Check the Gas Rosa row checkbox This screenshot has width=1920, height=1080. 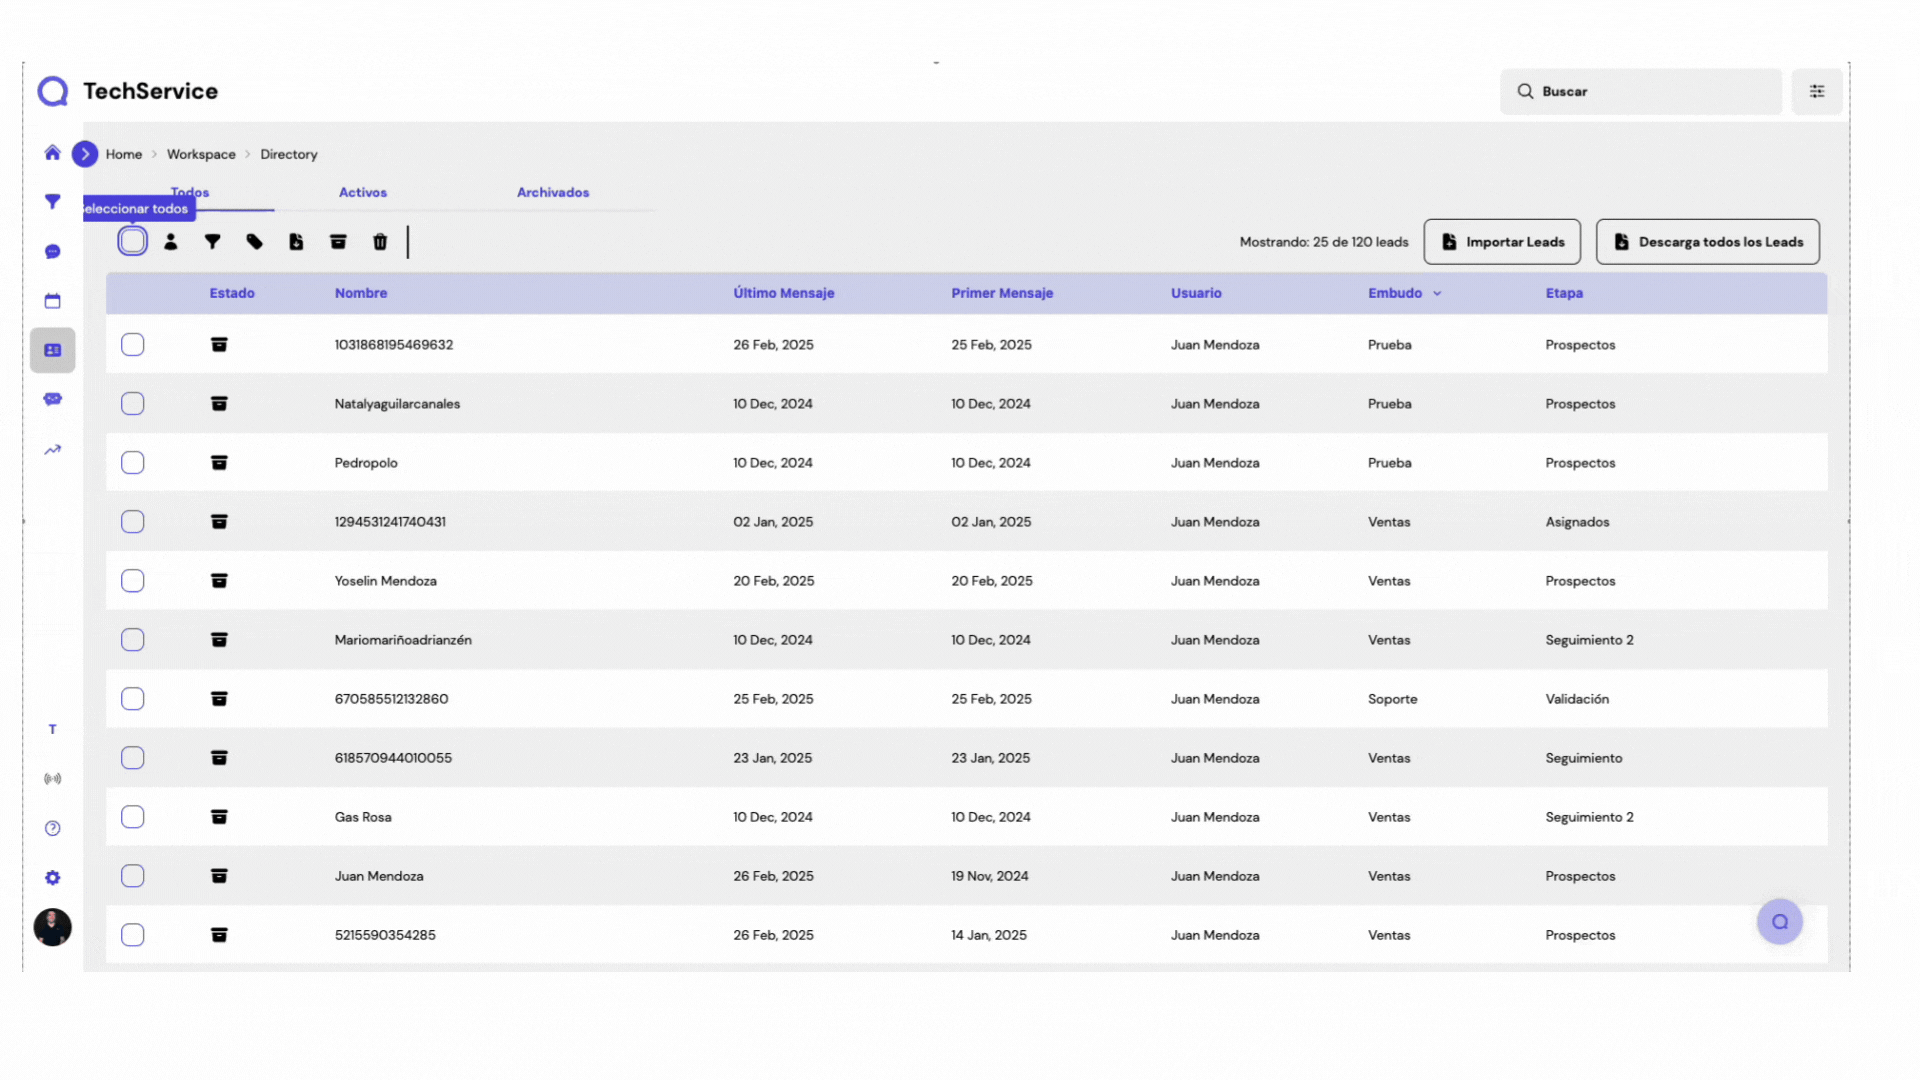[132, 817]
